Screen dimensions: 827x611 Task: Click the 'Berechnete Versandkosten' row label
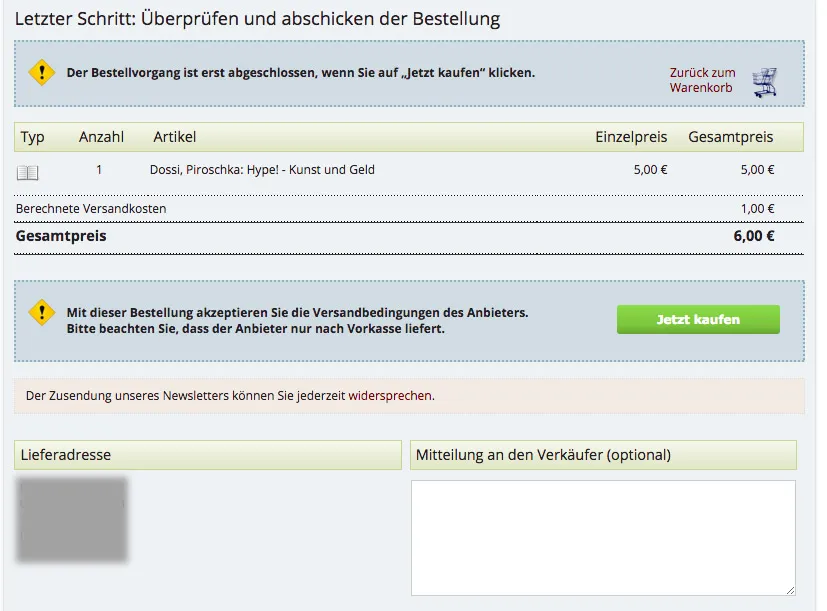coord(91,209)
